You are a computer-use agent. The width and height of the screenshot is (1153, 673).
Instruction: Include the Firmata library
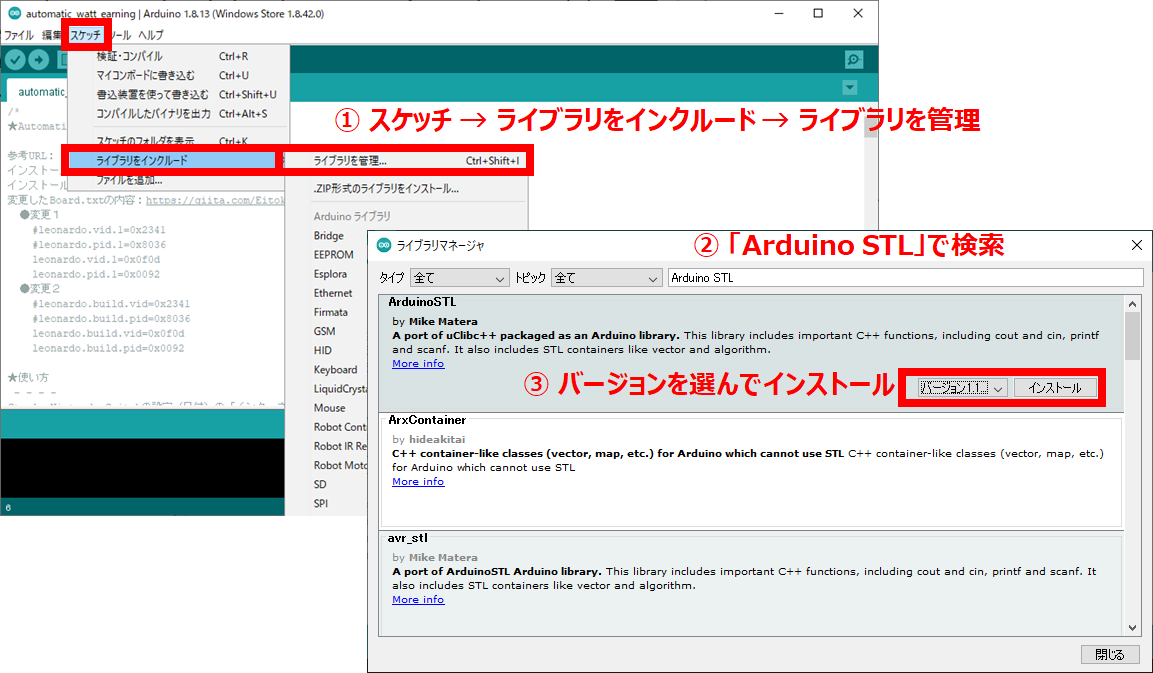[331, 312]
